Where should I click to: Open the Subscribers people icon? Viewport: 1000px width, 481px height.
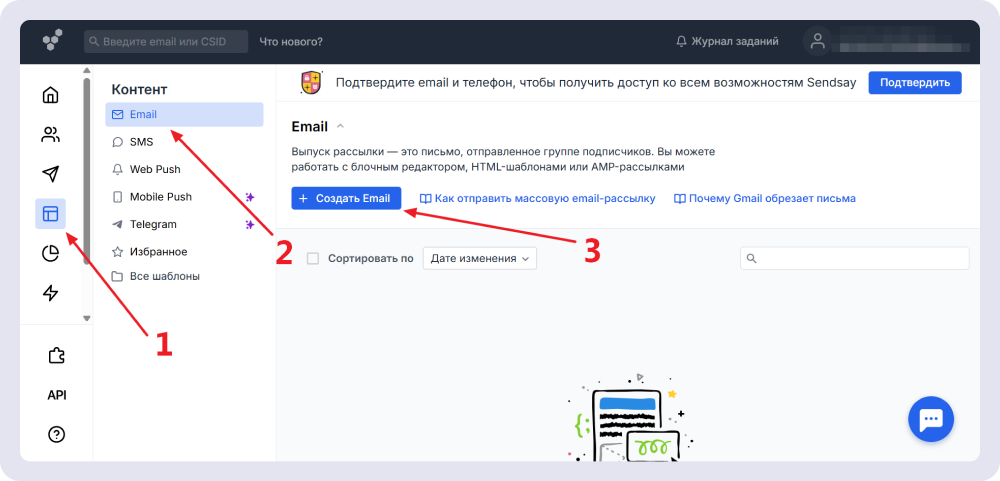(x=50, y=135)
